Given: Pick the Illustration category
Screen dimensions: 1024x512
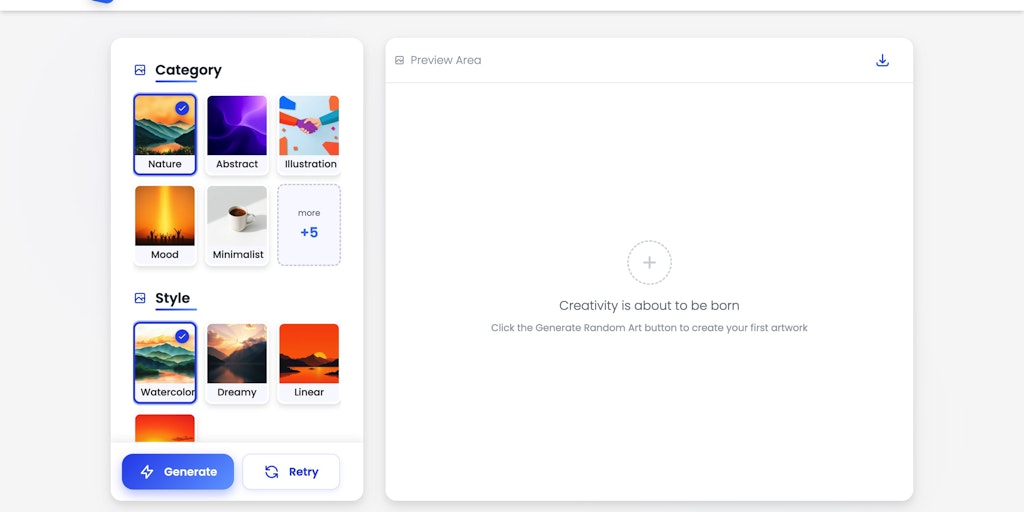Looking at the screenshot, I should [309, 135].
